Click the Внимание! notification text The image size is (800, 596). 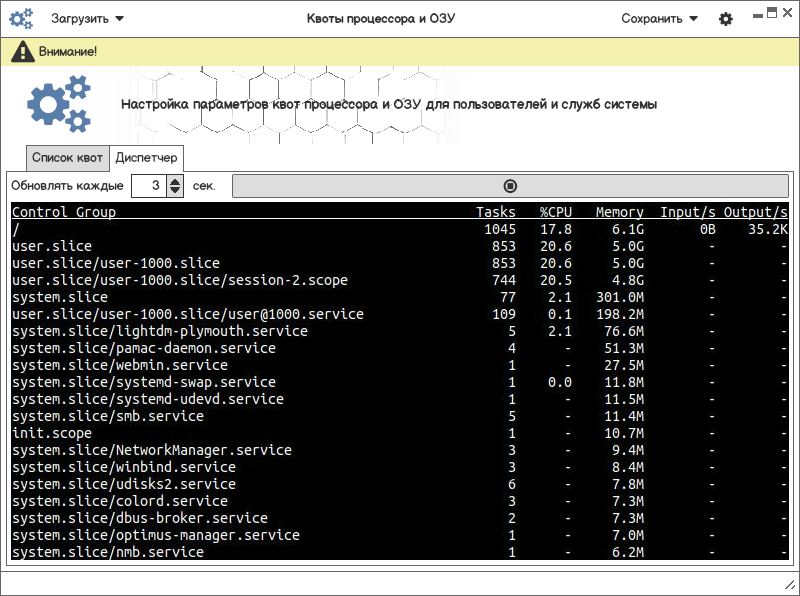[x=68, y=52]
